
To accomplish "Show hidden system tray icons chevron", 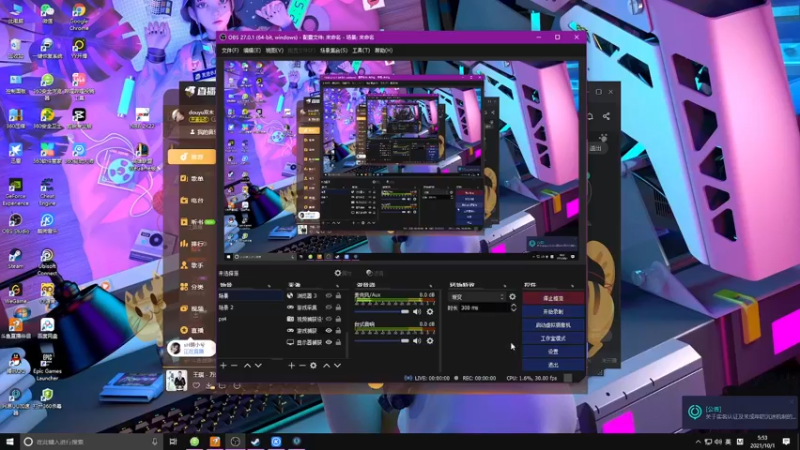I will click(x=698, y=442).
